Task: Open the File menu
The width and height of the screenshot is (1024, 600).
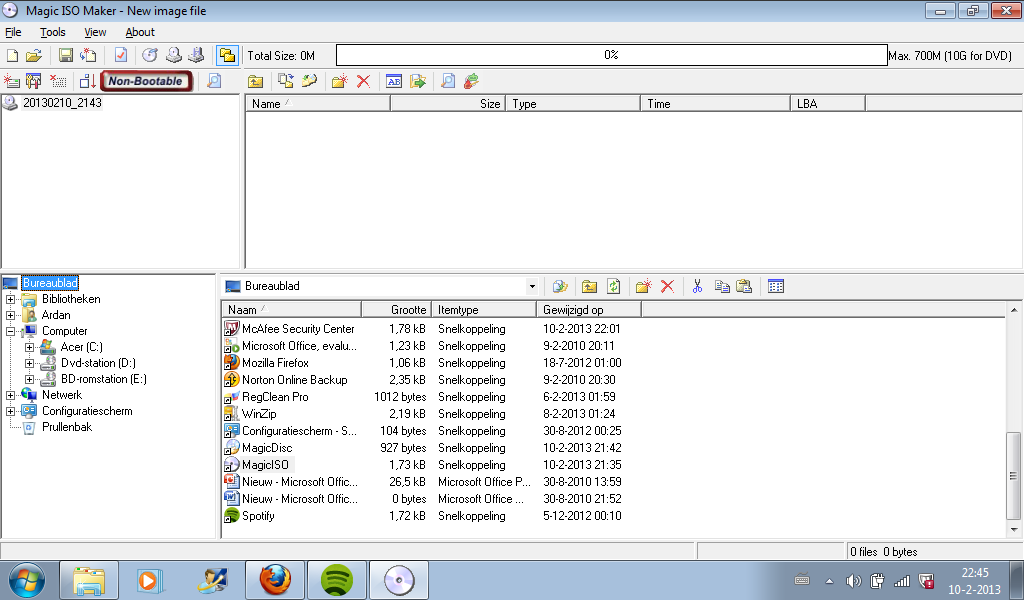Action: point(13,32)
